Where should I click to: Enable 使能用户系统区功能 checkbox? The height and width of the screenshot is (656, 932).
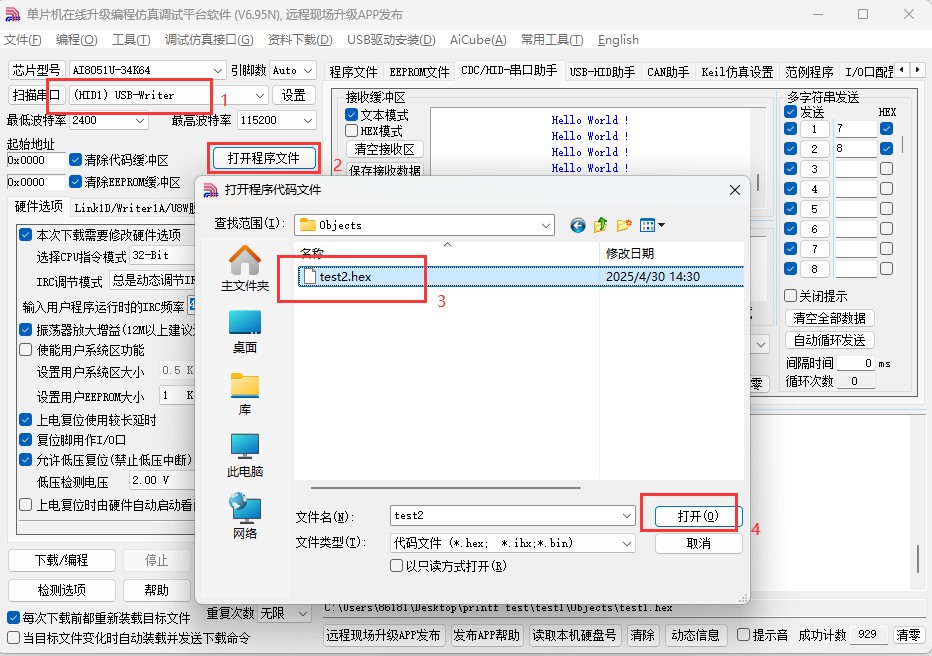26,350
